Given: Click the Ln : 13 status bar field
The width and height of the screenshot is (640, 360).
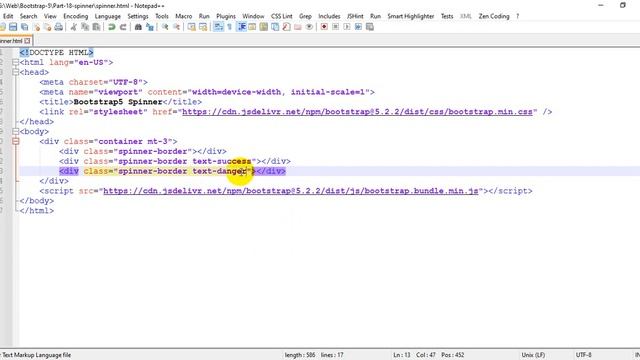Looking at the screenshot, I should [402, 355].
